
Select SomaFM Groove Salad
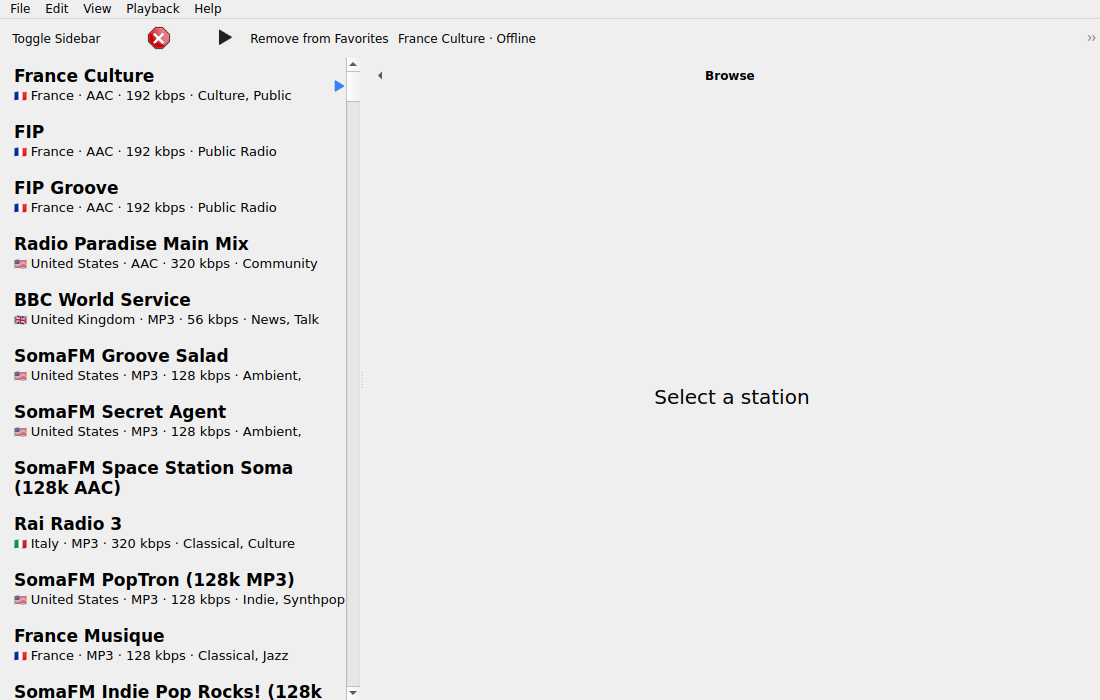[173, 365]
